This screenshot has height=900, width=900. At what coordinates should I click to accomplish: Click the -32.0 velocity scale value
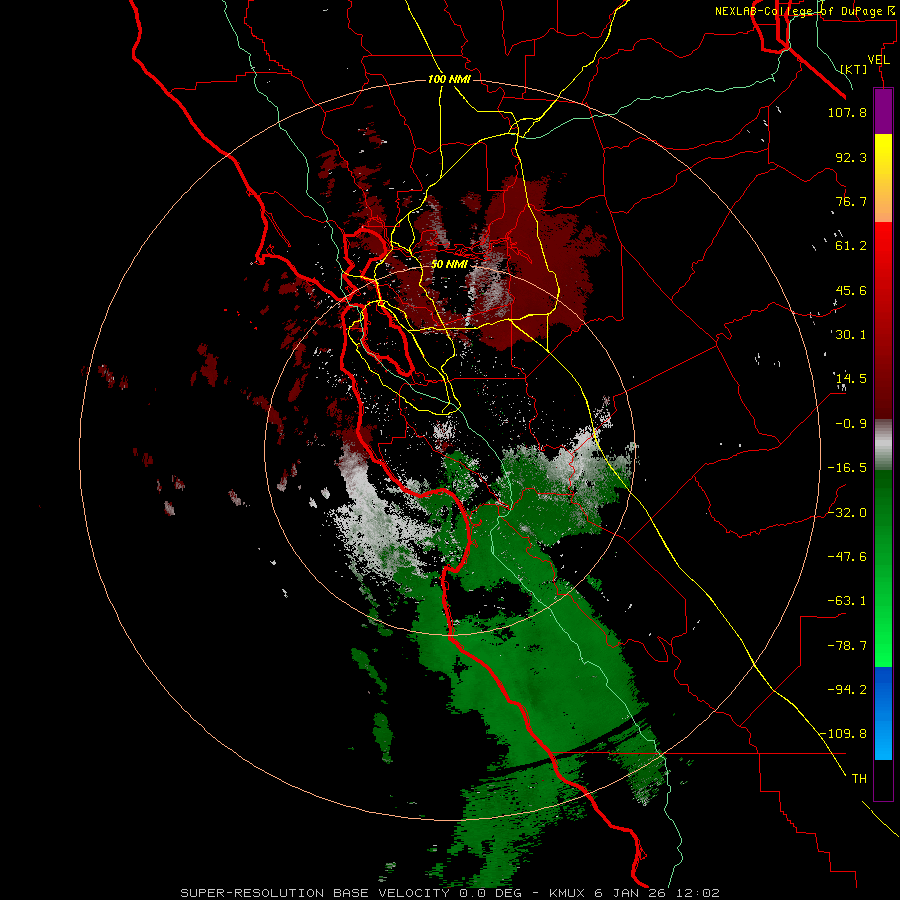click(847, 513)
